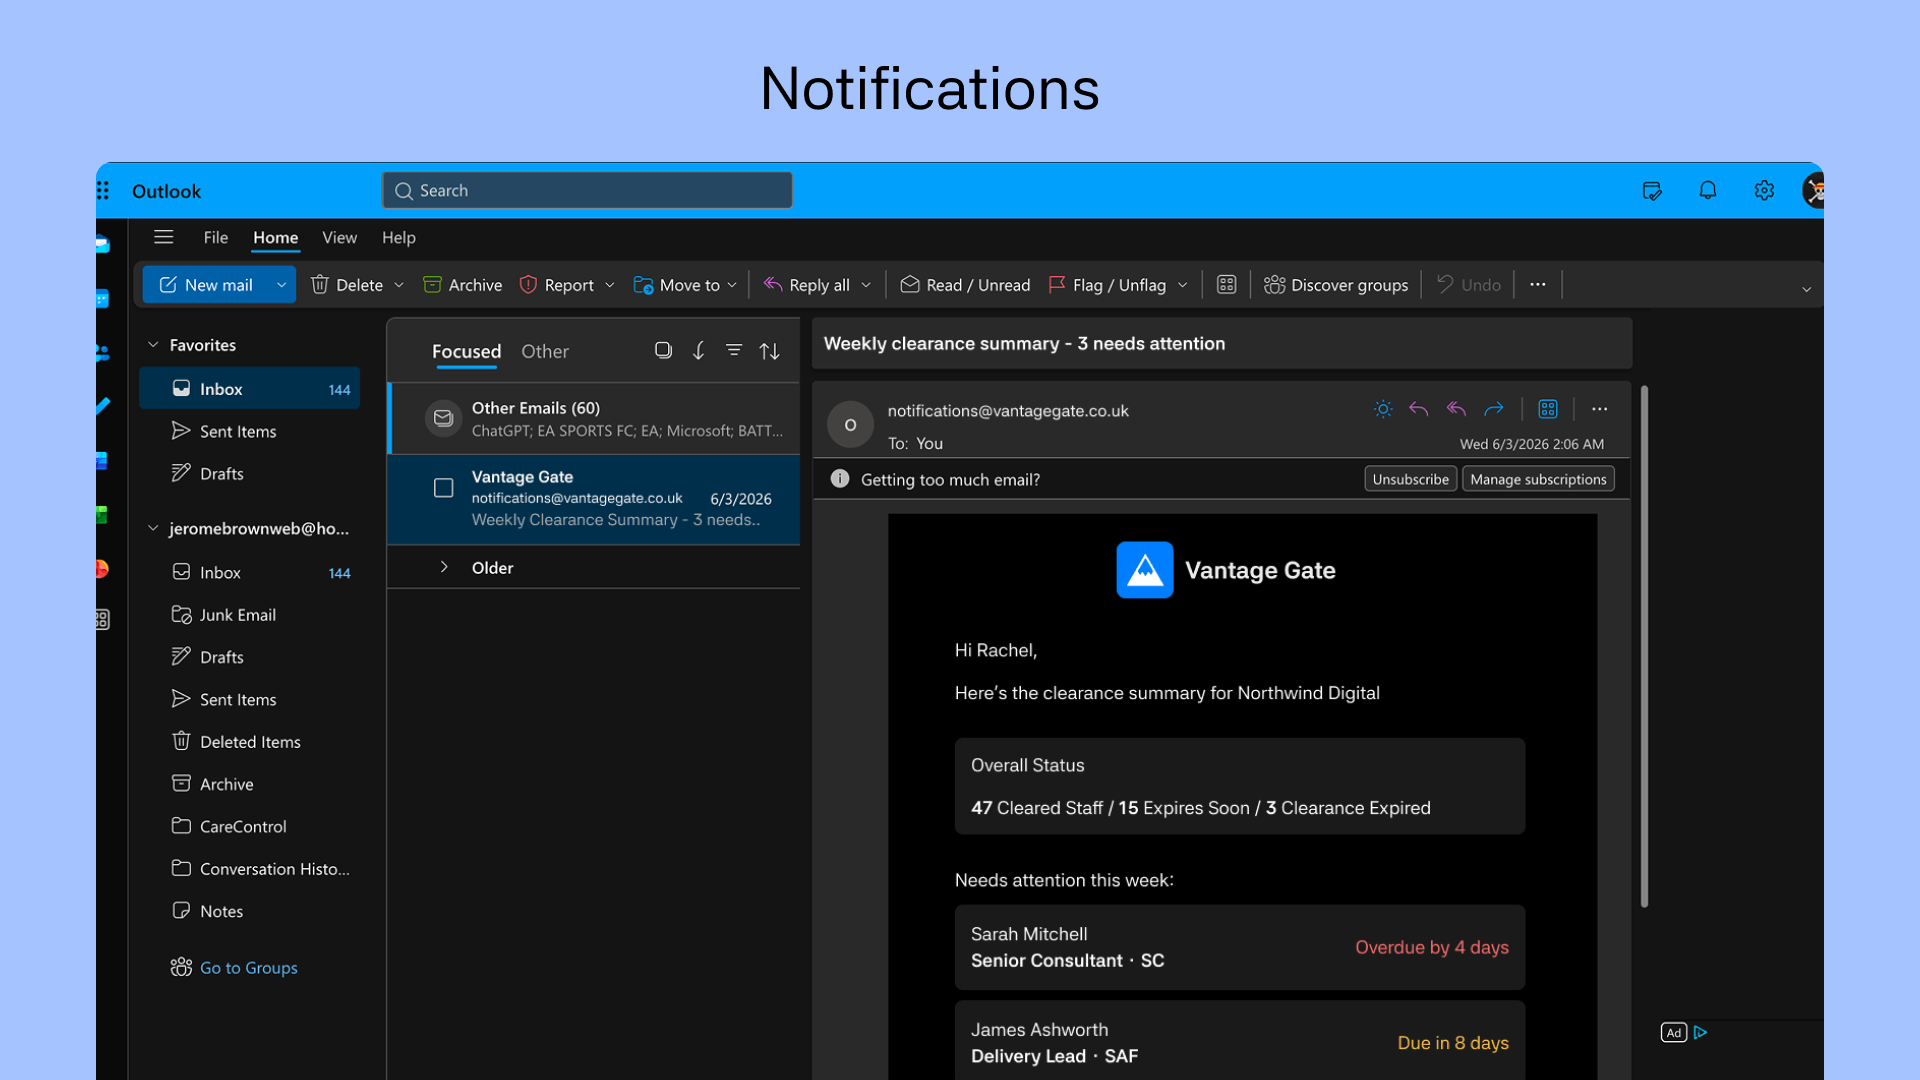The image size is (1920, 1080).
Task: Switch to the Other inbox tab
Action: click(545, 351)
